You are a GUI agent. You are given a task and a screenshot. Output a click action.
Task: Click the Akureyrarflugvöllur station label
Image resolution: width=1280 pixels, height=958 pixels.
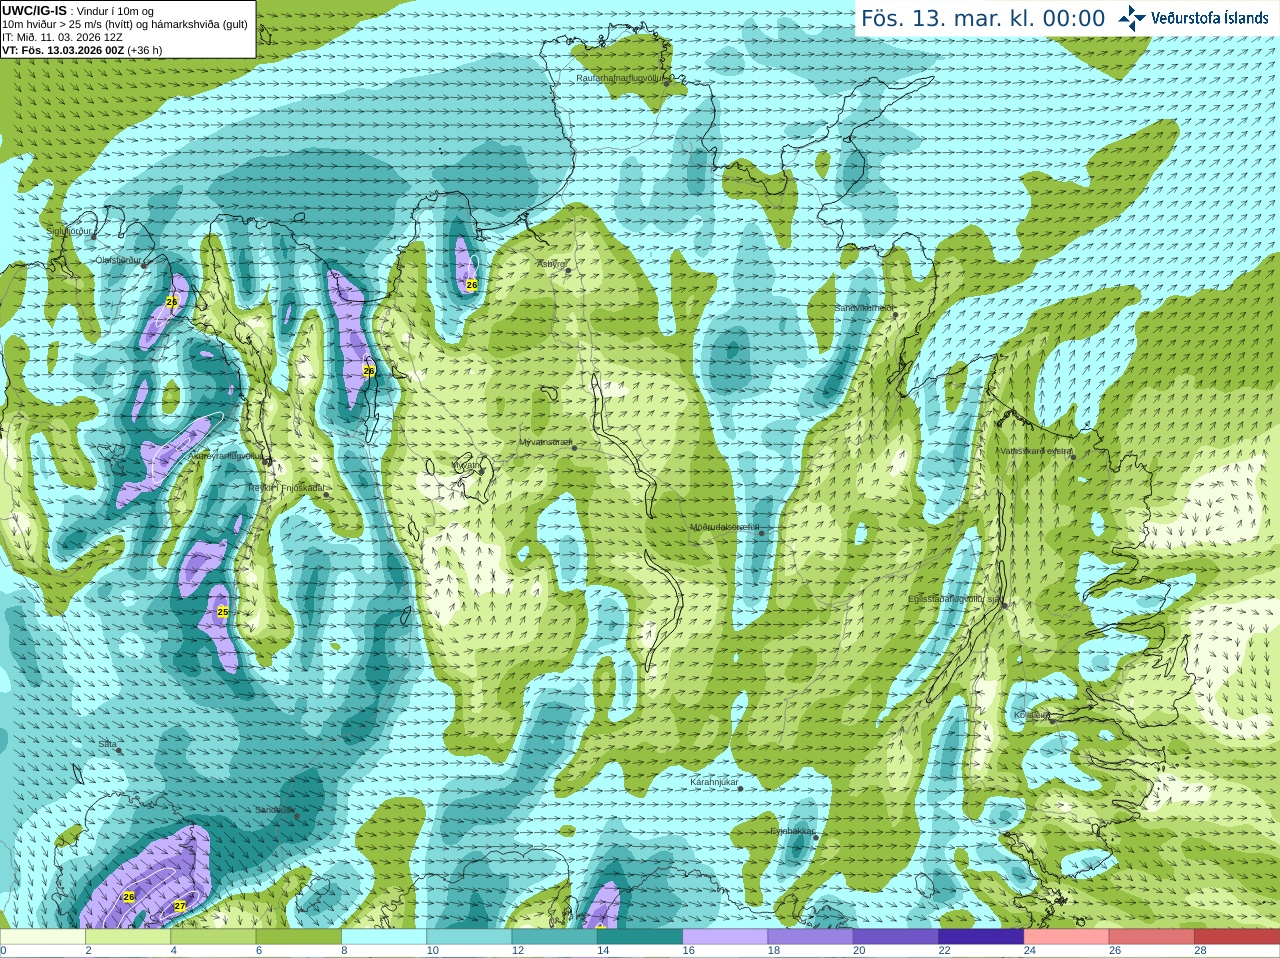pos(225,456)
